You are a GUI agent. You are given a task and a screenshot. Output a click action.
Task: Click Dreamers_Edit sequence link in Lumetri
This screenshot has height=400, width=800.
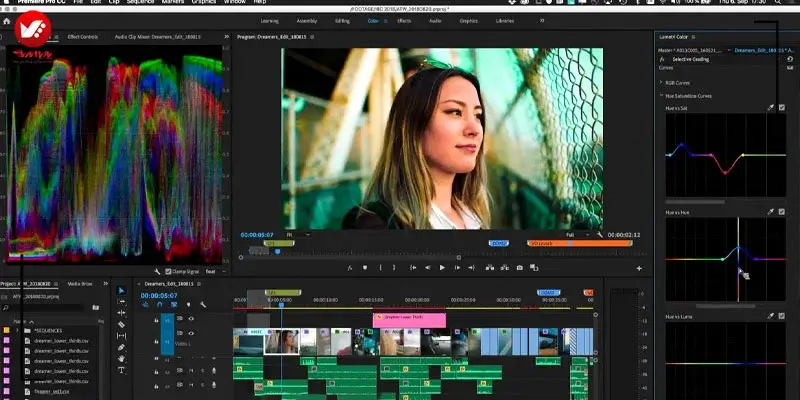tap(764, 50)
